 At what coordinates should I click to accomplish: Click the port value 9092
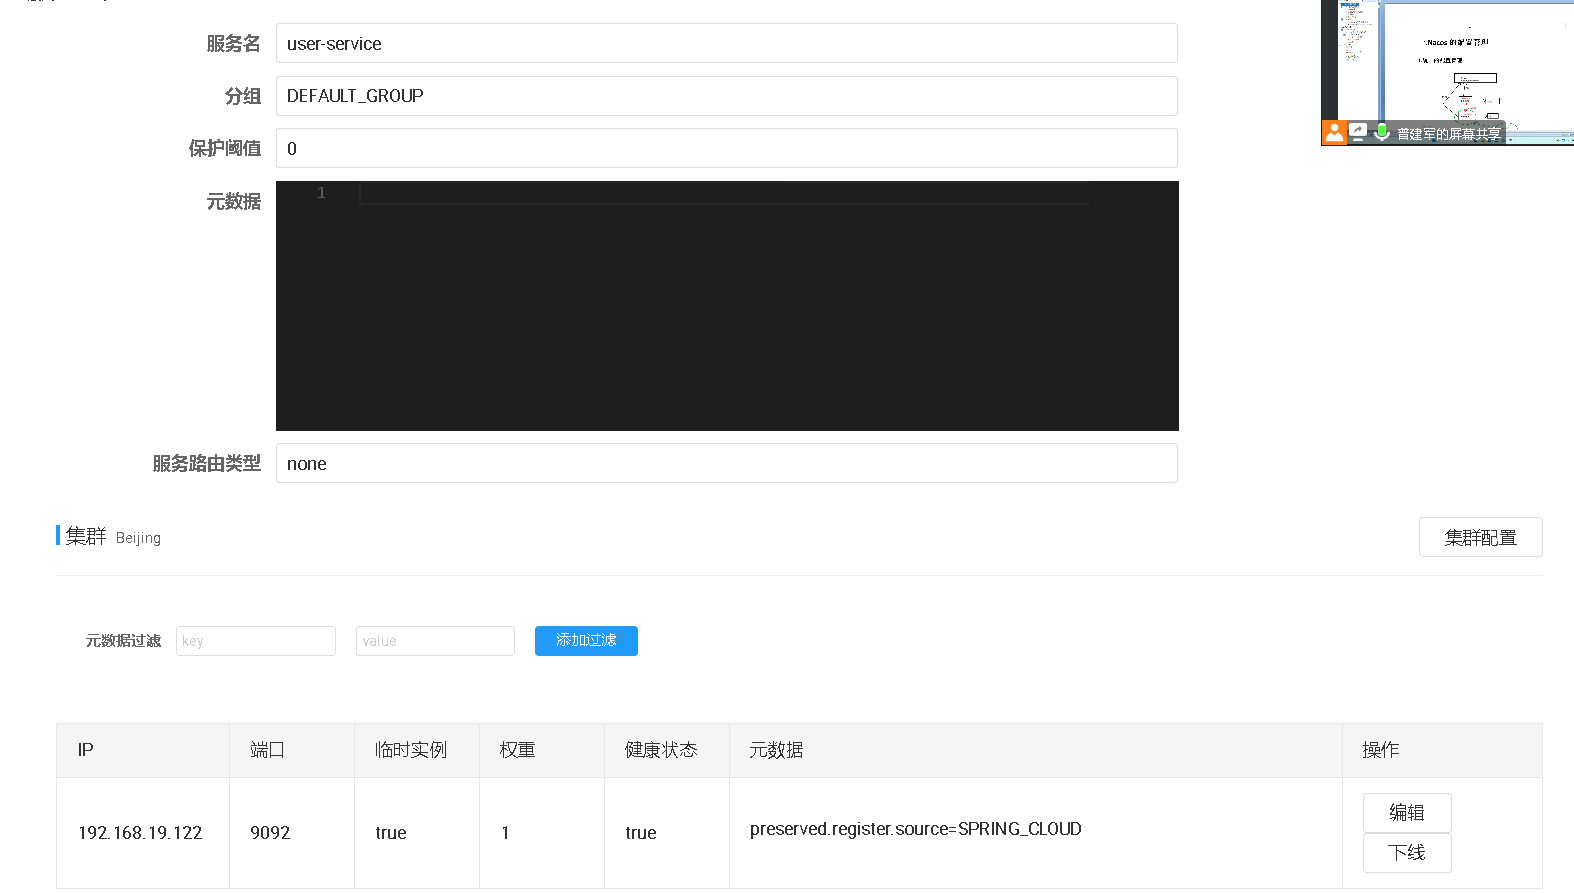click(270, 833)
